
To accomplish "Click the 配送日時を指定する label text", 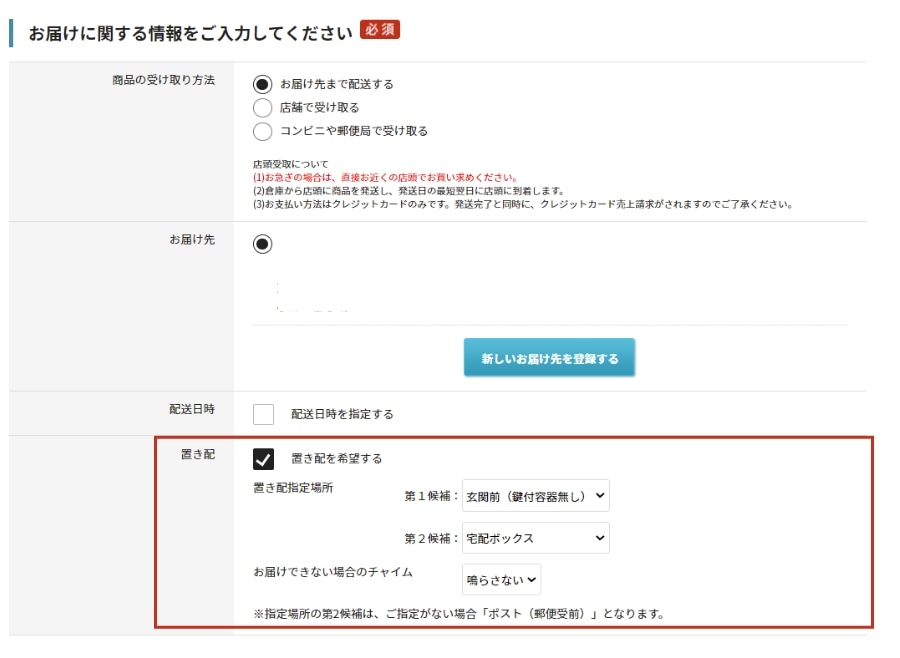I will 342,414.
